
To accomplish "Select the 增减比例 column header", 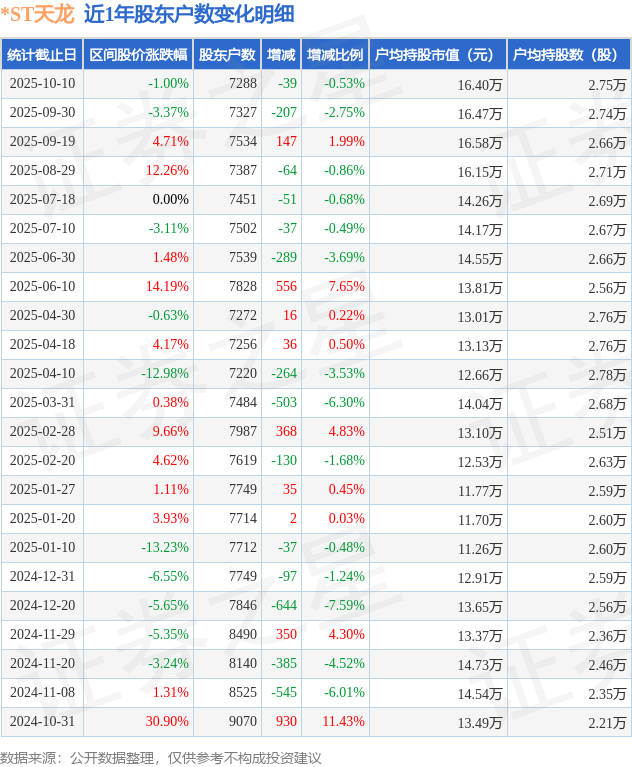I will tap(335, 54).
